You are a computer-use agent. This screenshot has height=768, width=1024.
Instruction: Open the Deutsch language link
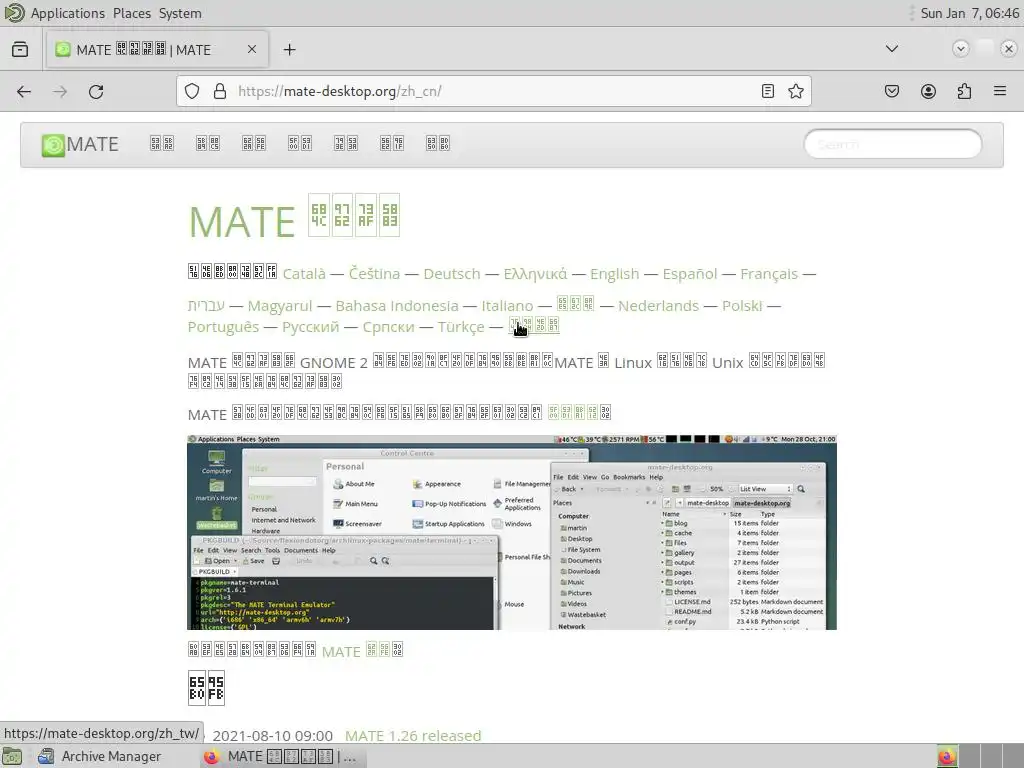point(452,274)
